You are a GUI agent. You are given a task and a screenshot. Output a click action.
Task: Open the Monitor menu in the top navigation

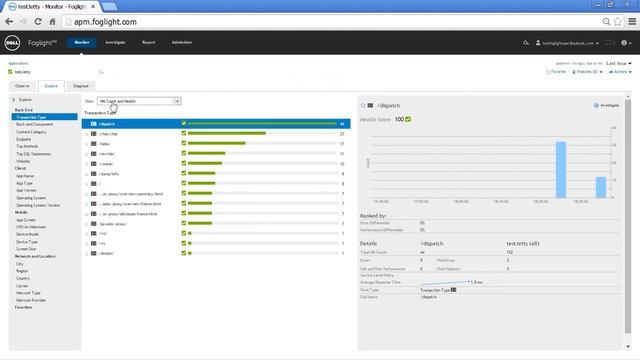click(82, 42)
